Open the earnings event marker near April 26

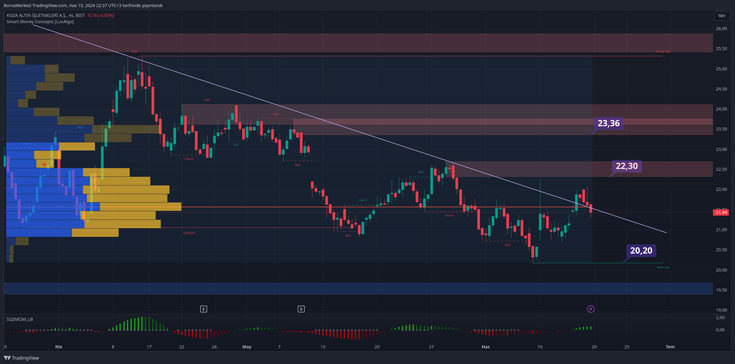coord(203,309)
